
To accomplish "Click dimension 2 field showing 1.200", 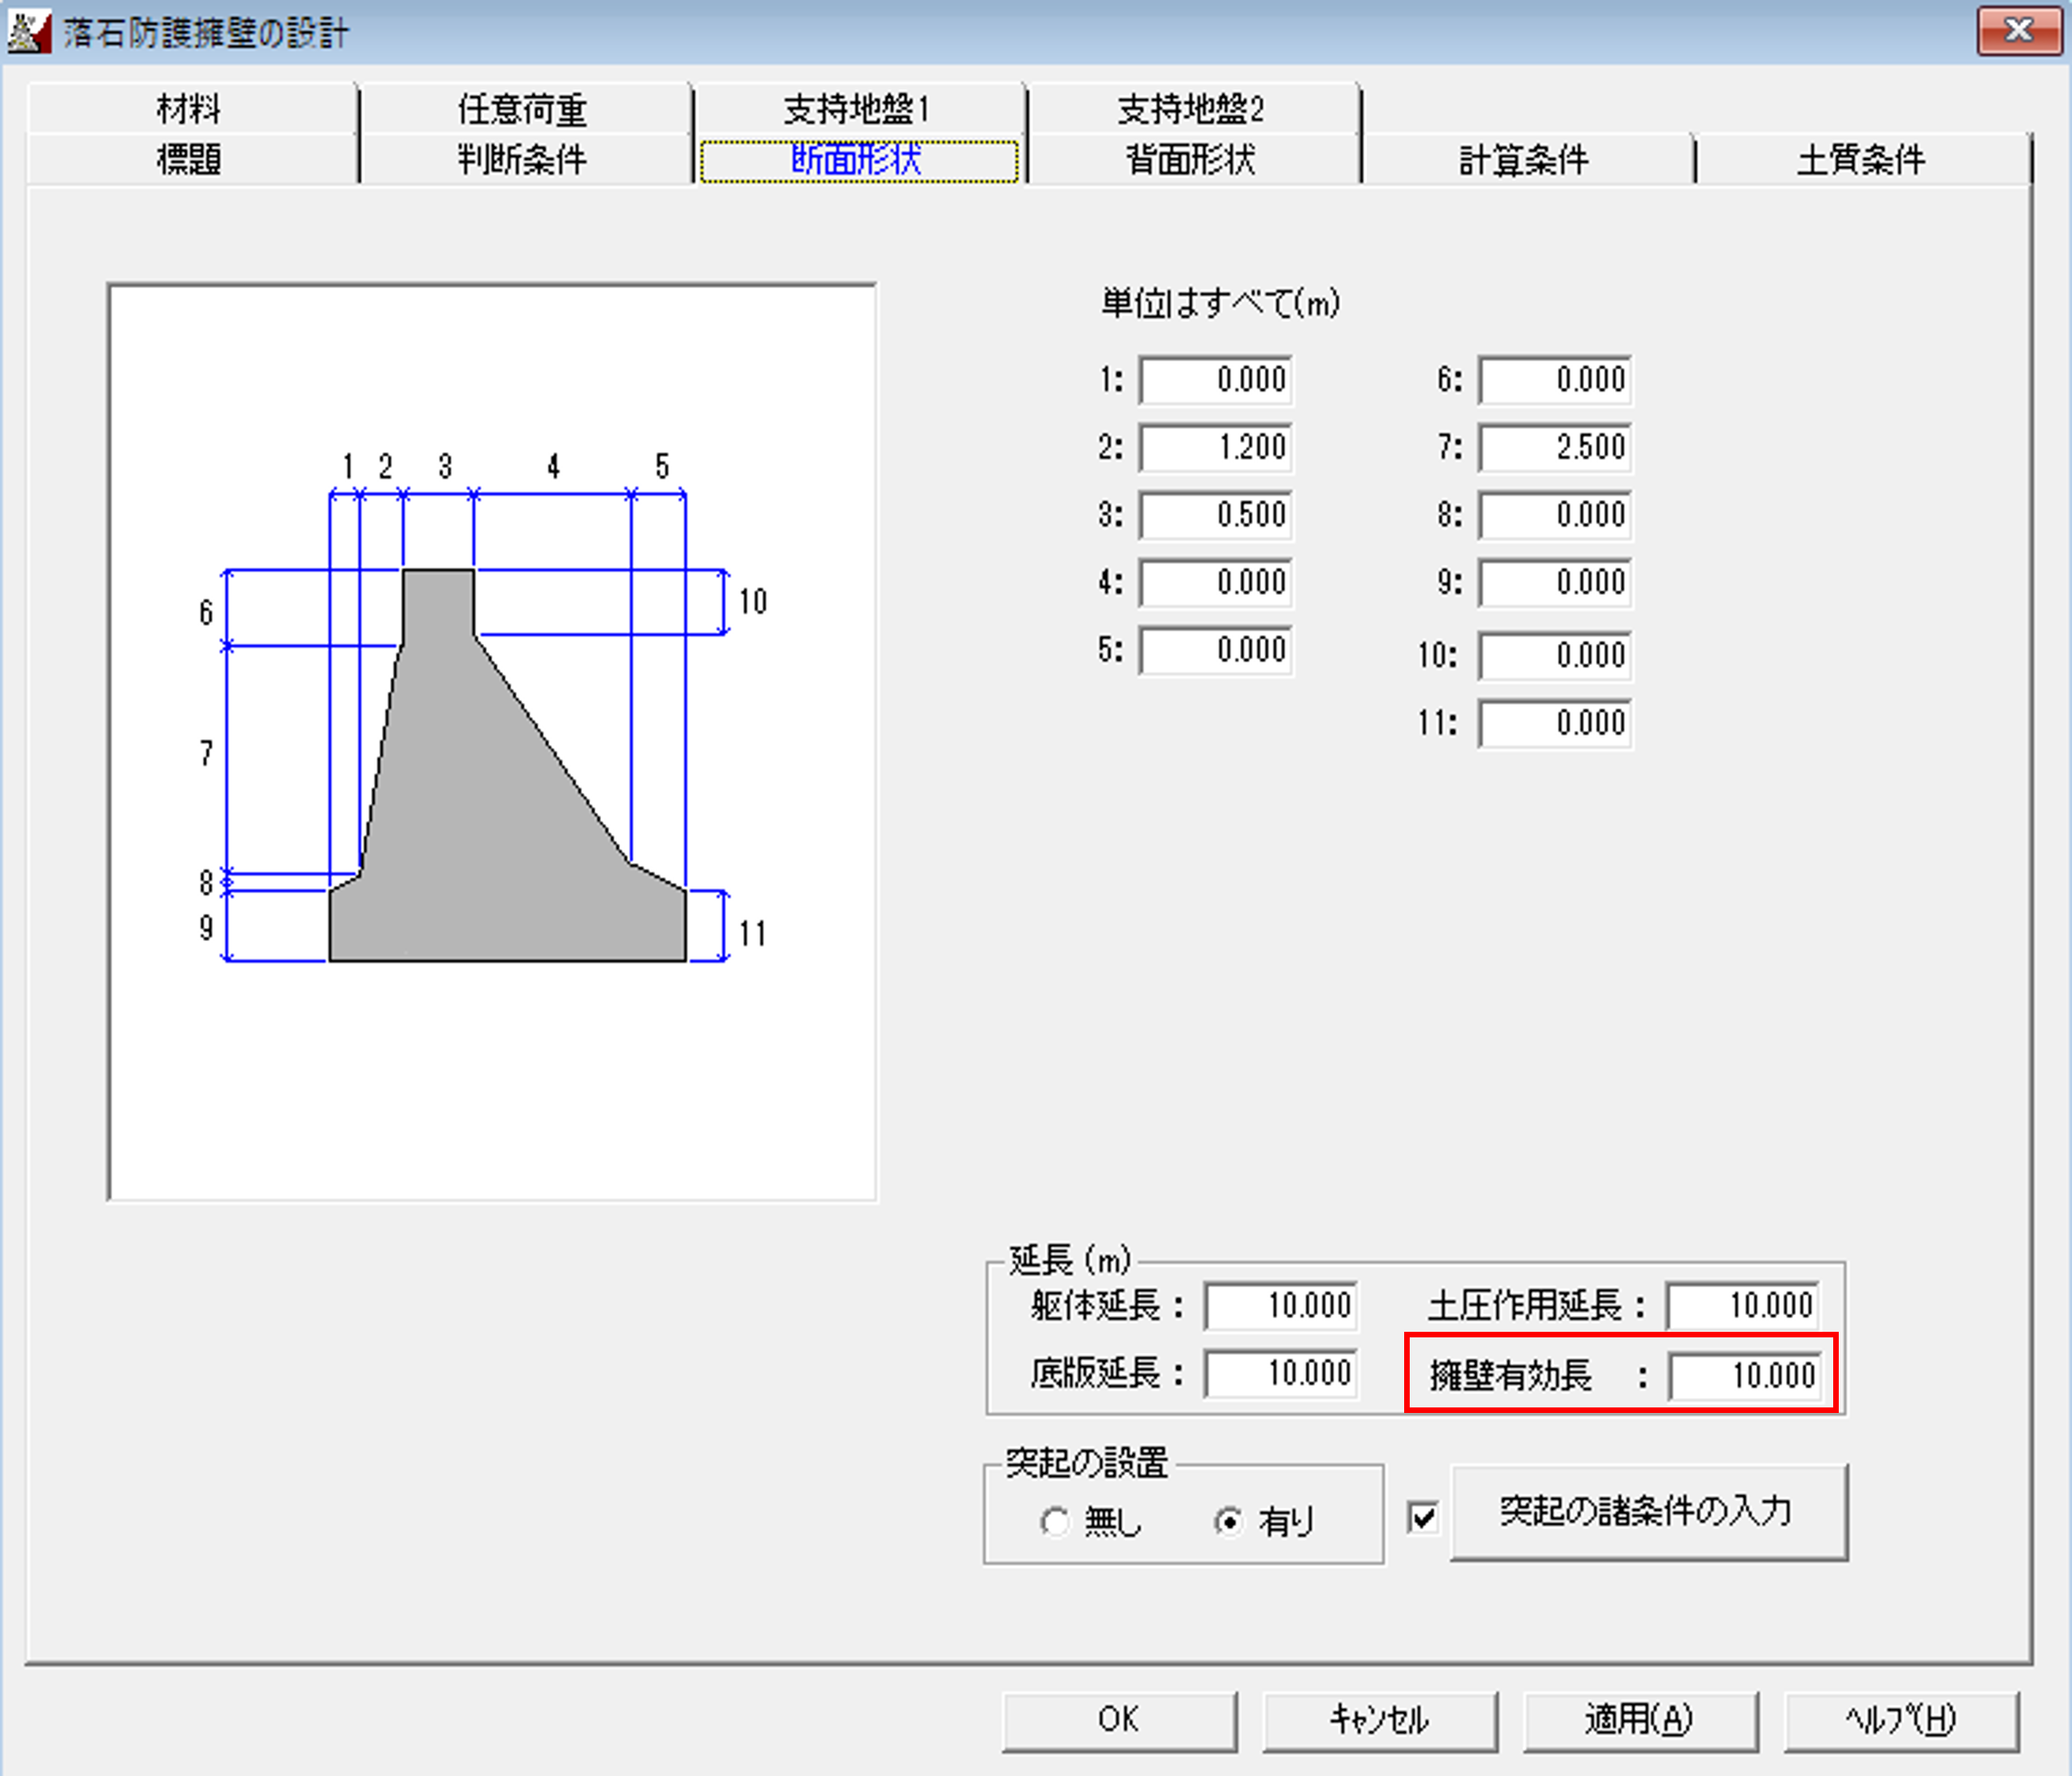I will (x=1216, y=447).
